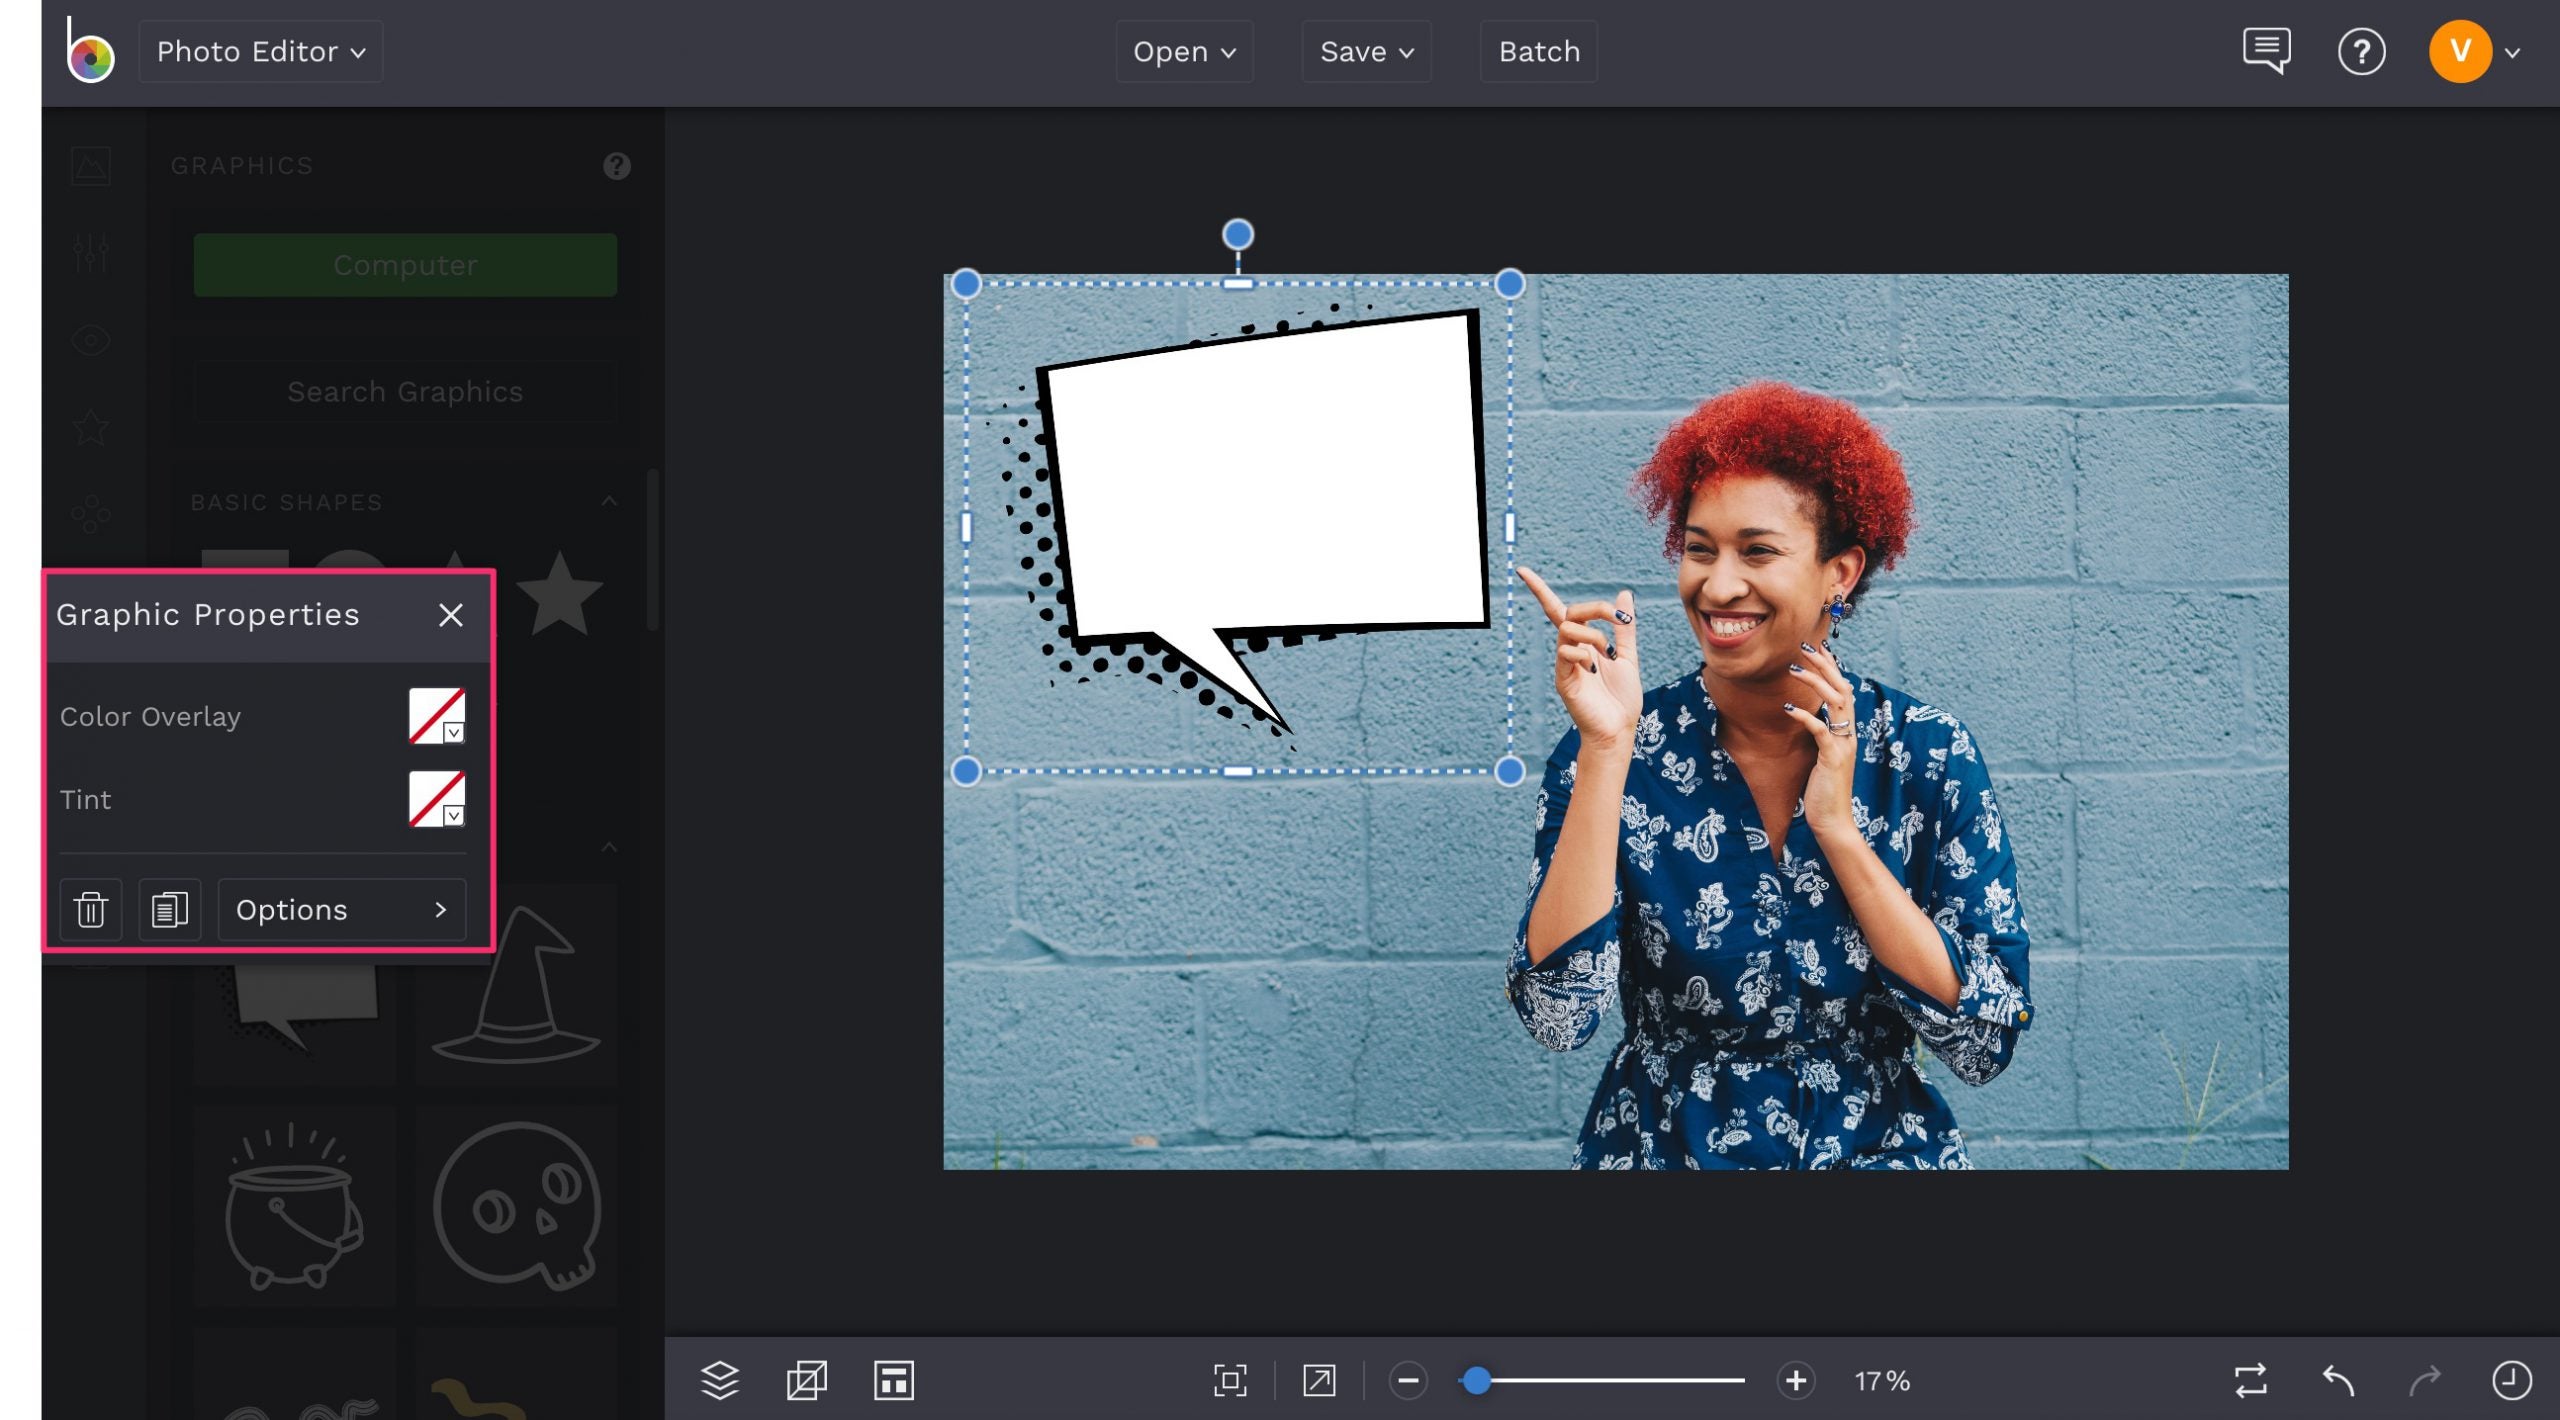
Task: Click the trash icon to delete graphic
Action: tap(91, 910)
